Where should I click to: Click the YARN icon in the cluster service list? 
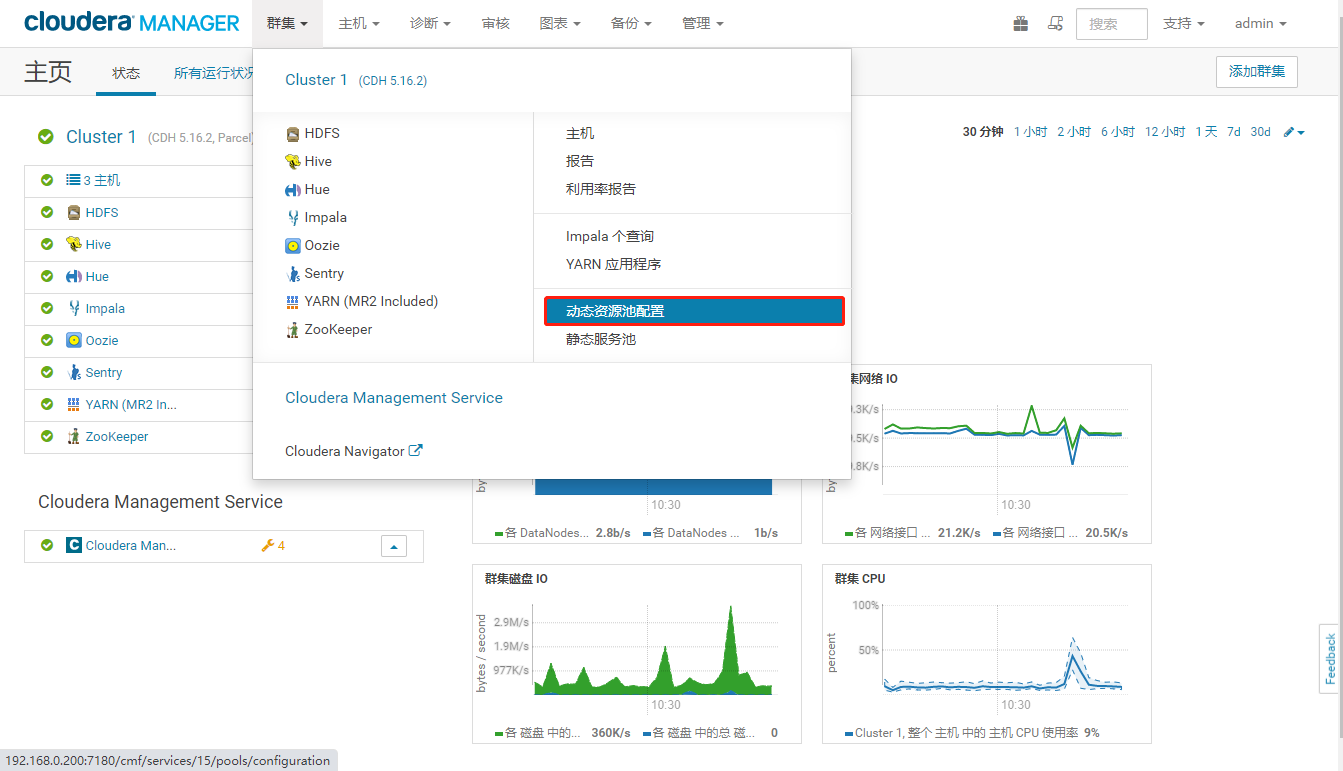pyautogui.click(x=74, y=404)
